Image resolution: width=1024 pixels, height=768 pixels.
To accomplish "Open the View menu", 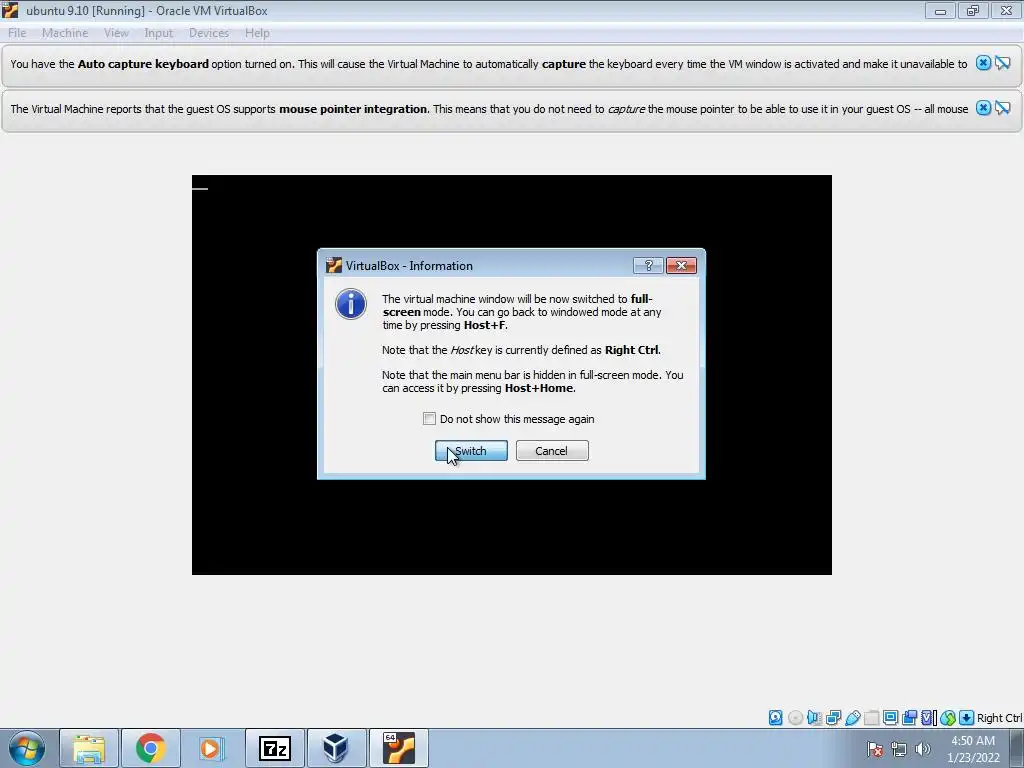I will [x=116, y=33].
